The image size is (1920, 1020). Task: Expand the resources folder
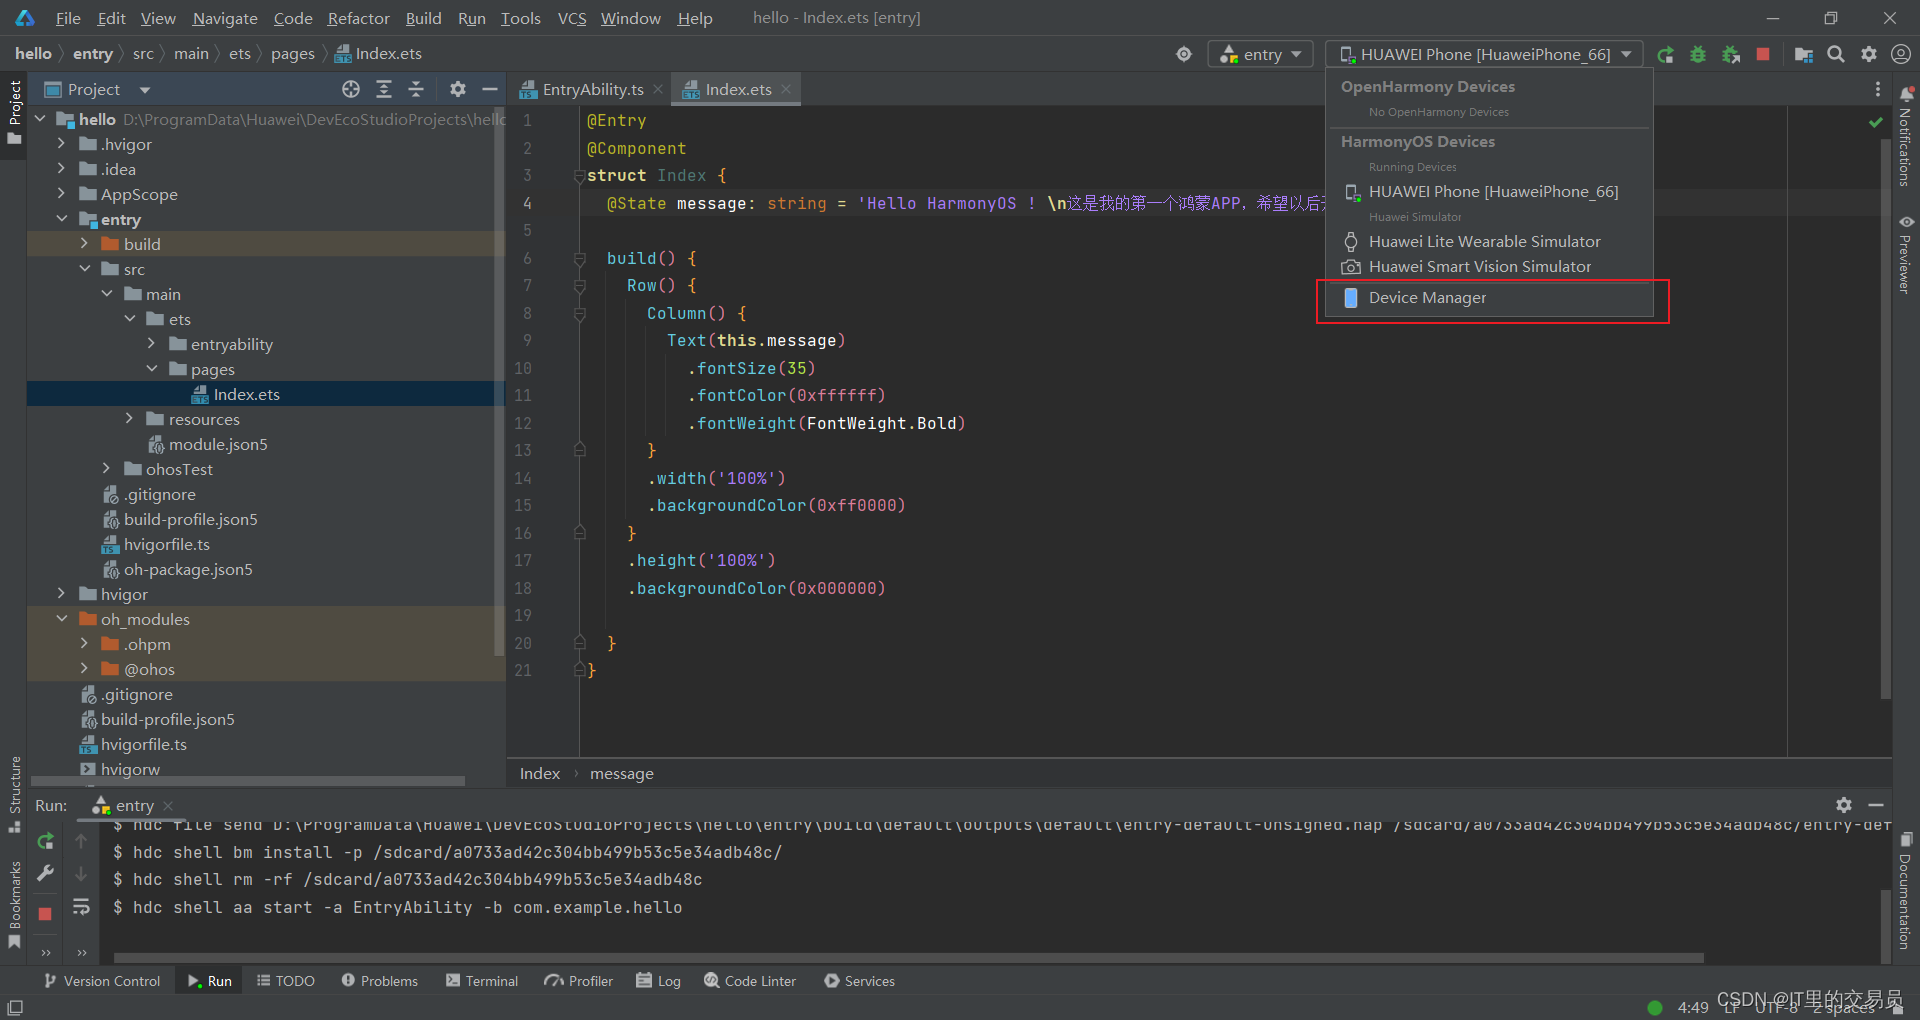pyautogui.click(x=129, y=419)
